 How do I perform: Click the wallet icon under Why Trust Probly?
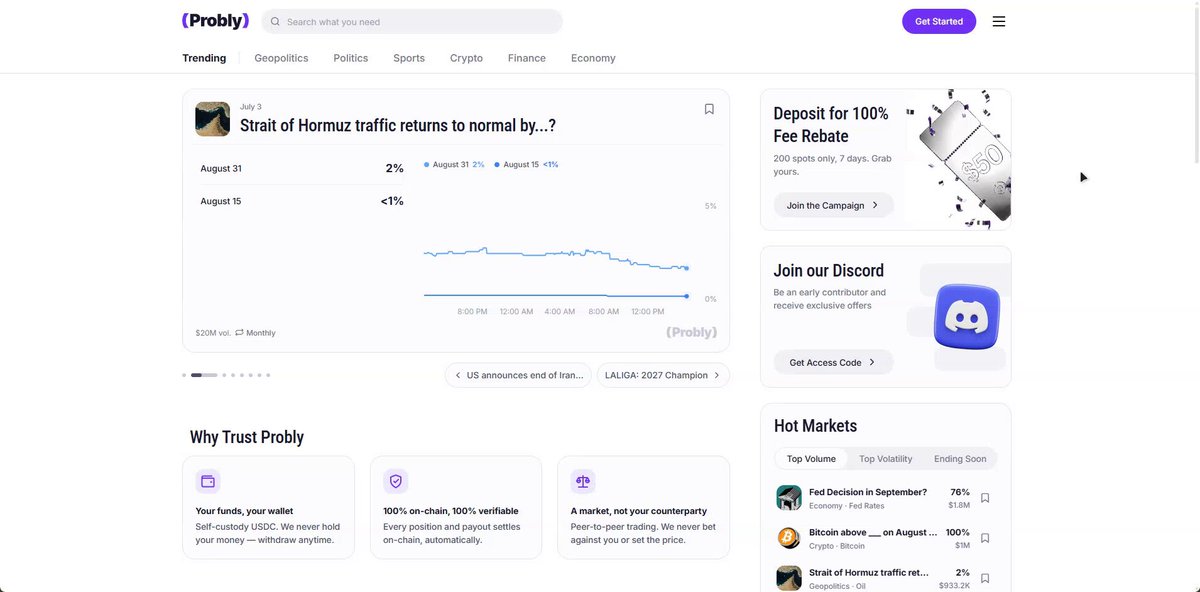208,481
